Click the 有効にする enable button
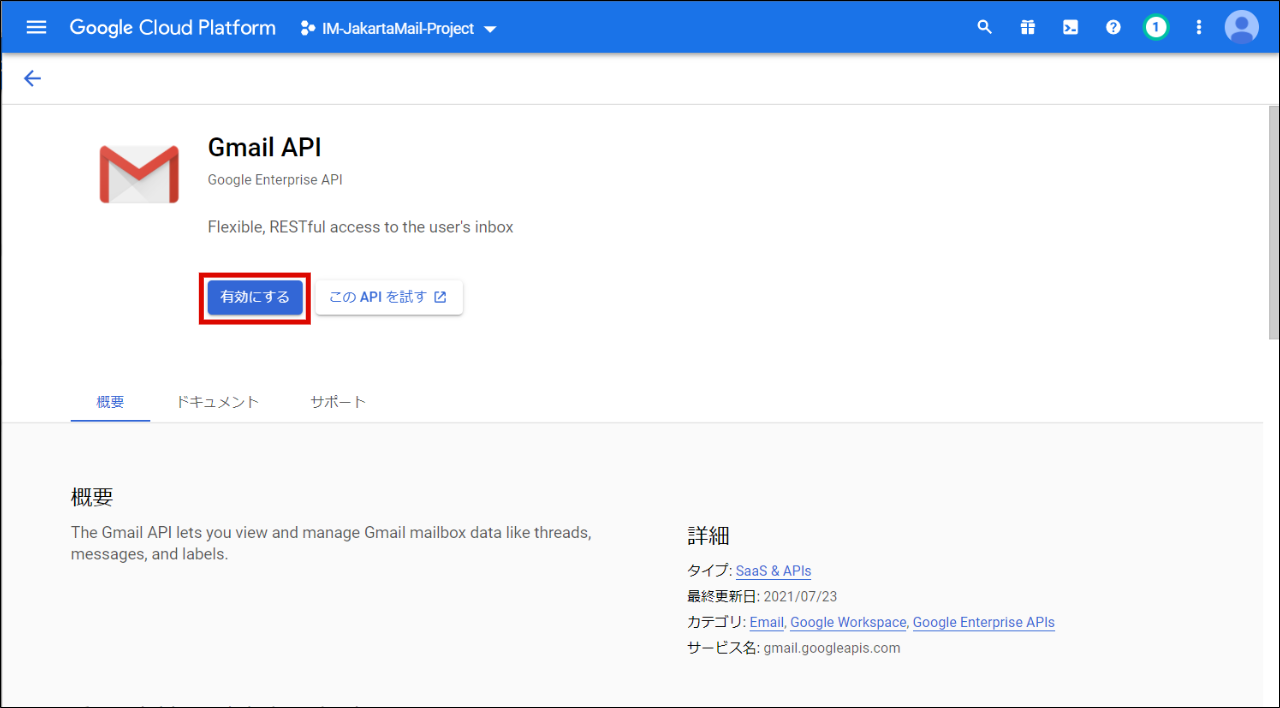Image resolution: width=1280 pixels, height=708 pixels. pyautogui.click(x=255, y=297)
